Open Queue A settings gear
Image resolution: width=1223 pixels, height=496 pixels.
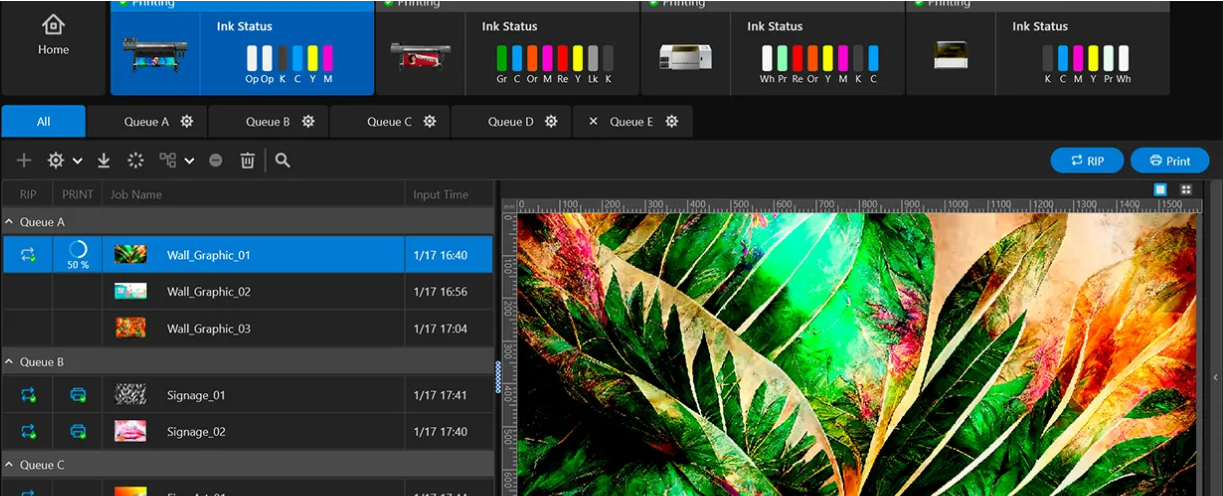(187, 122)
